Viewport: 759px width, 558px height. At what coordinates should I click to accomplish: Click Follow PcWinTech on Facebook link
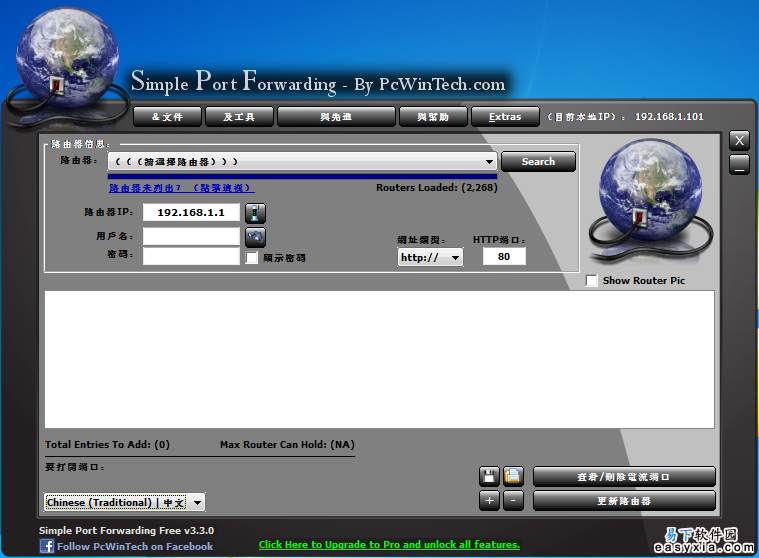click(x=135, y=546)
